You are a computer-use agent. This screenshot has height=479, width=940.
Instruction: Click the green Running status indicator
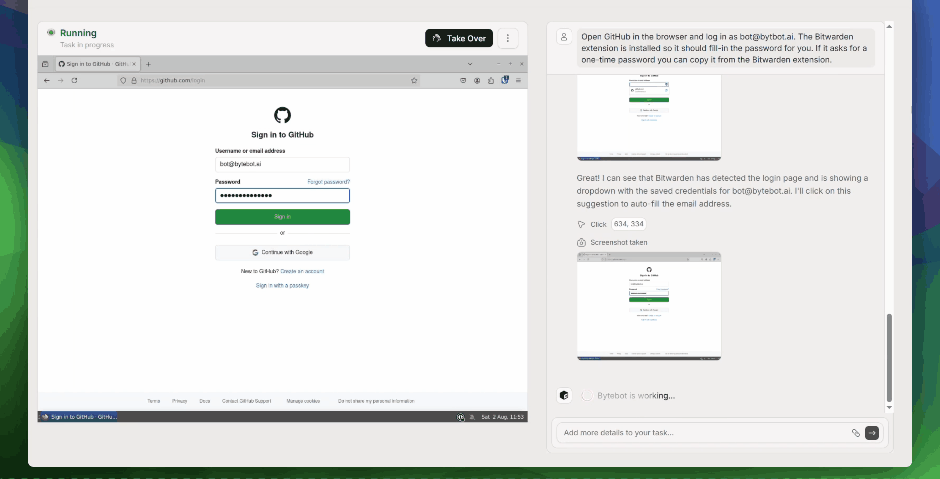(51, 32)
